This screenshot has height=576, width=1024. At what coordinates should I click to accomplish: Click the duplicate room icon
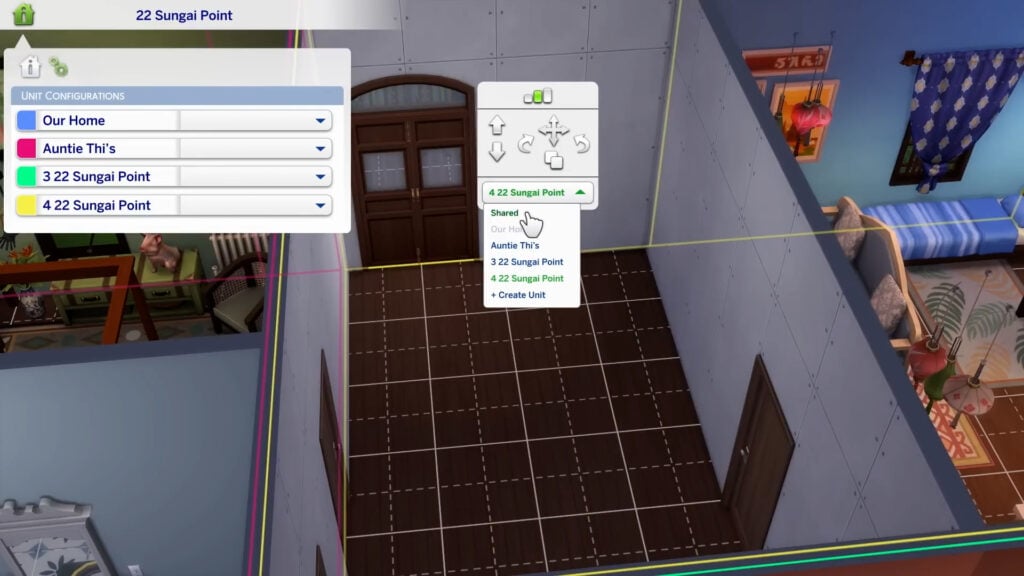point(553,160)
